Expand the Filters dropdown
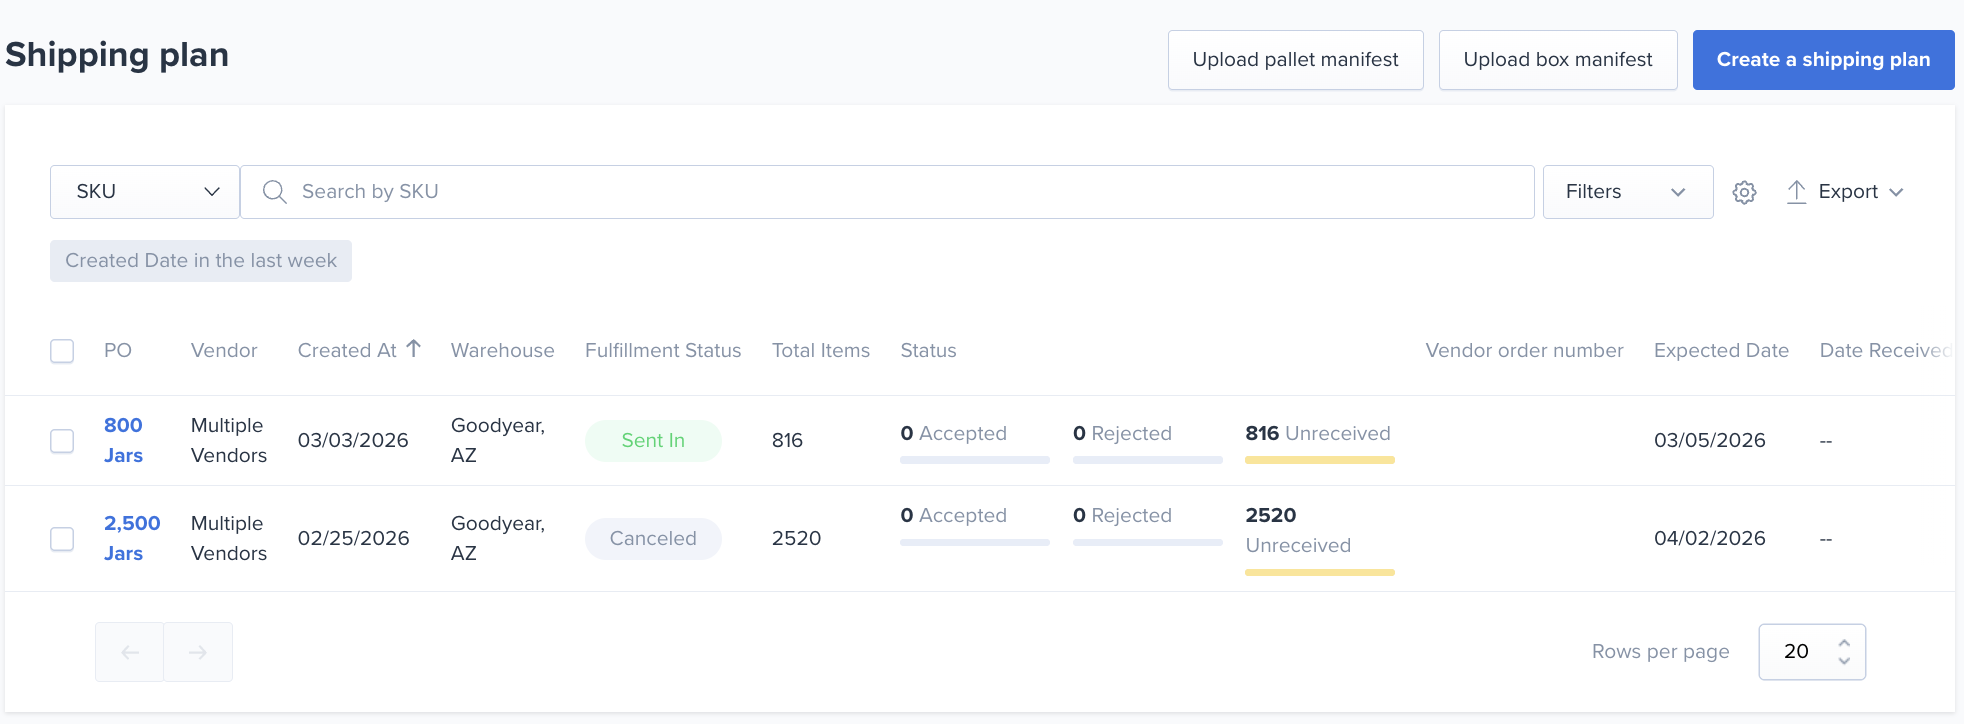The width and height of the screenshot is (1964, 724). pyautogui.click(x=1628, y=192)
